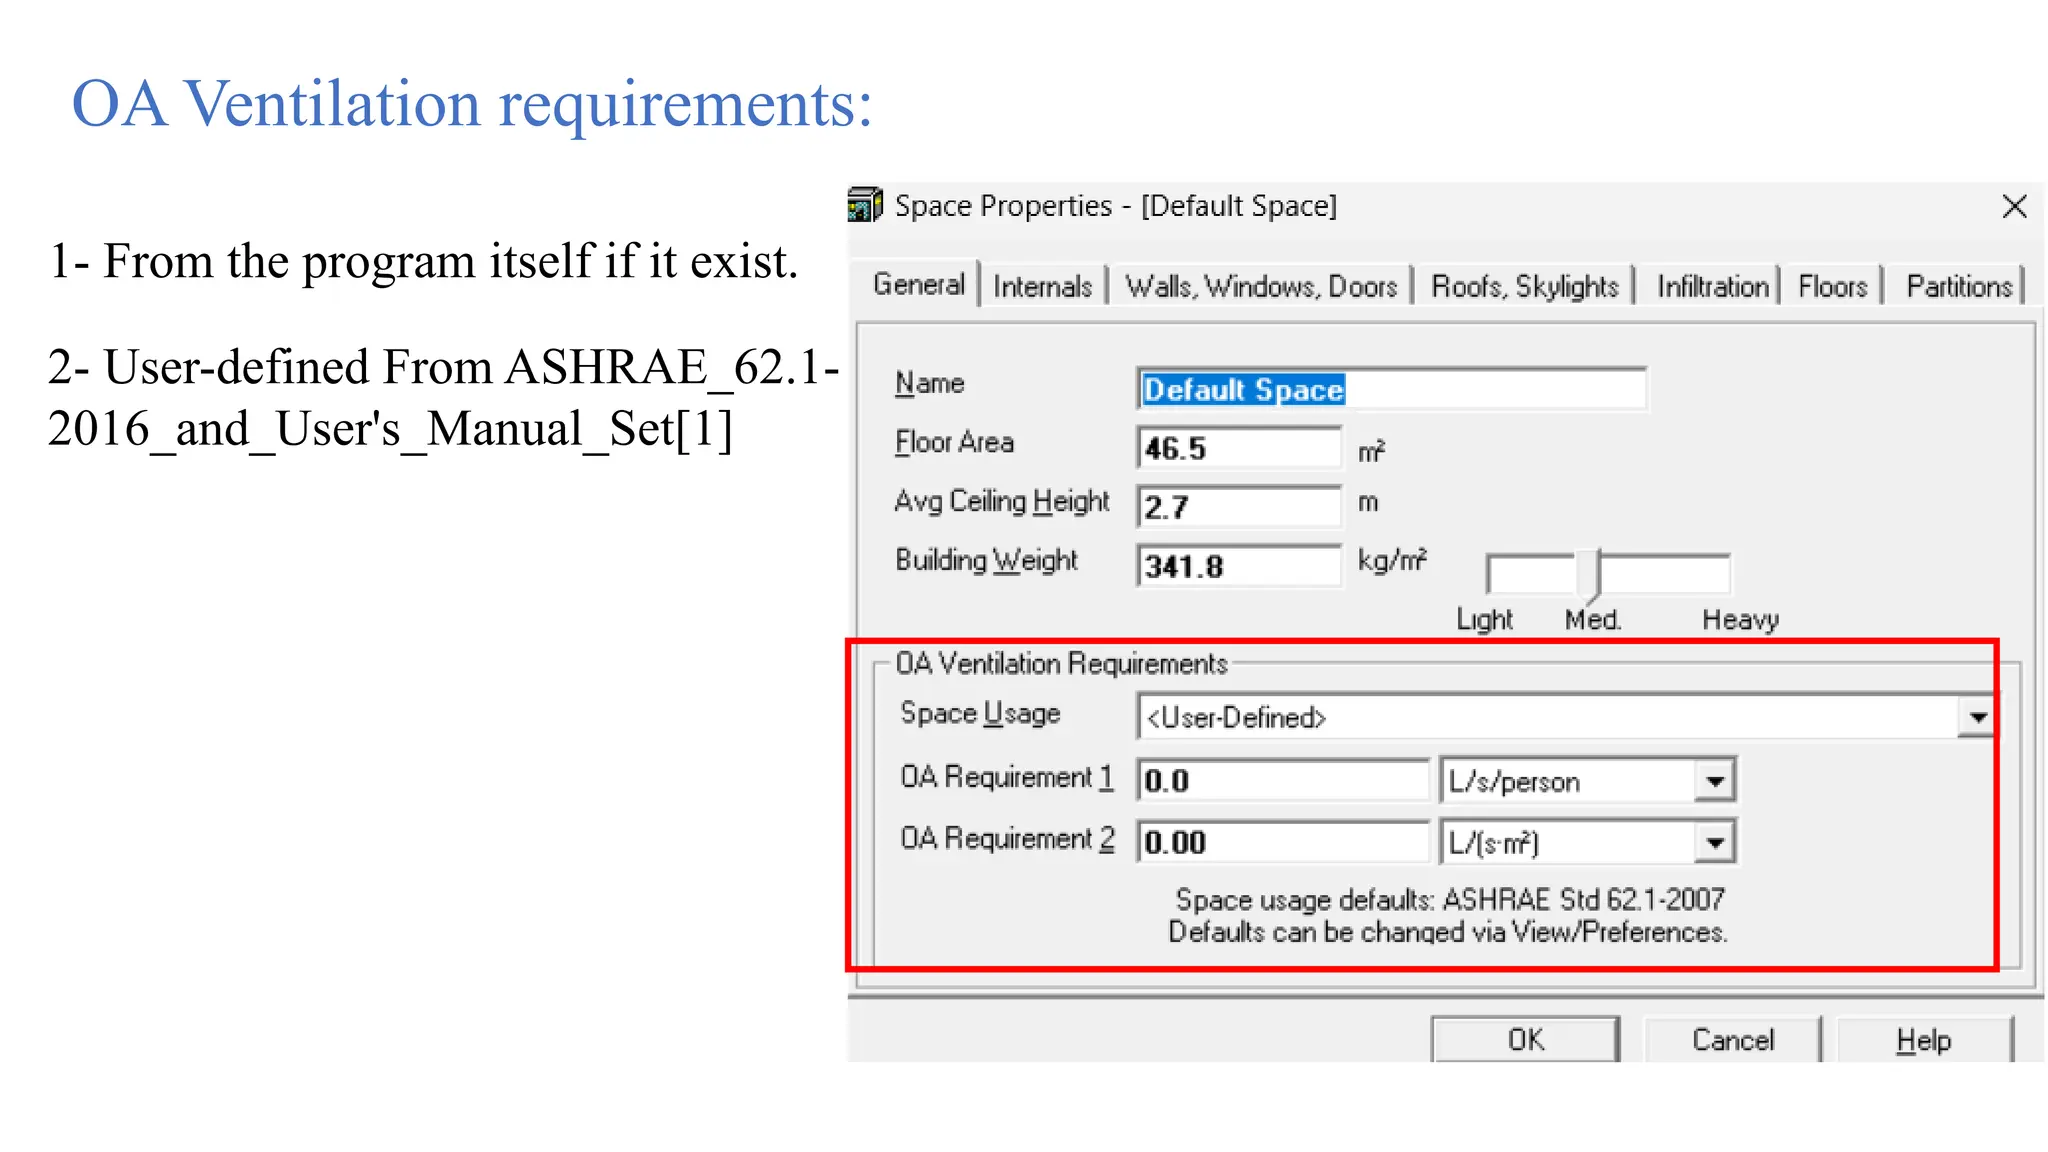Click the Cancel button
The image size is (2048, 1152).
(1732, 1040)
